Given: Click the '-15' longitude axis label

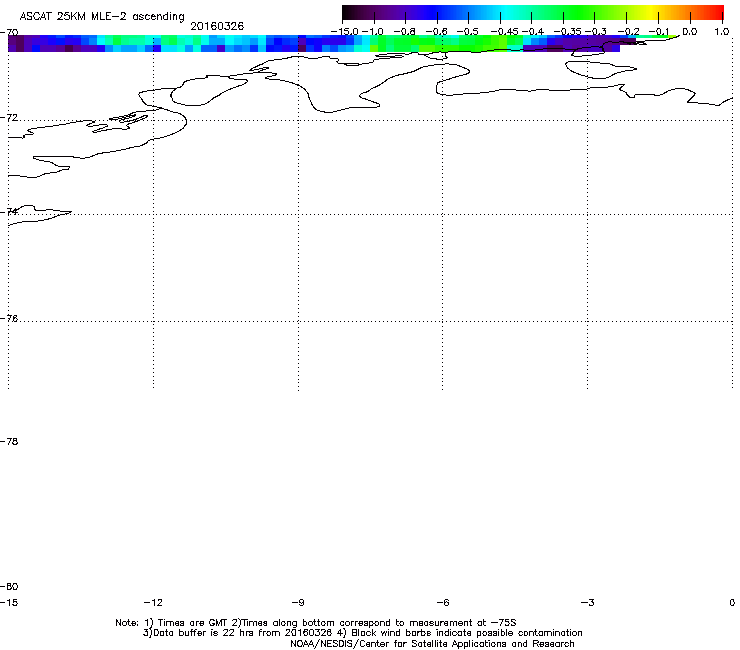Looking at the screenshot, I should [x=9, y=602].
